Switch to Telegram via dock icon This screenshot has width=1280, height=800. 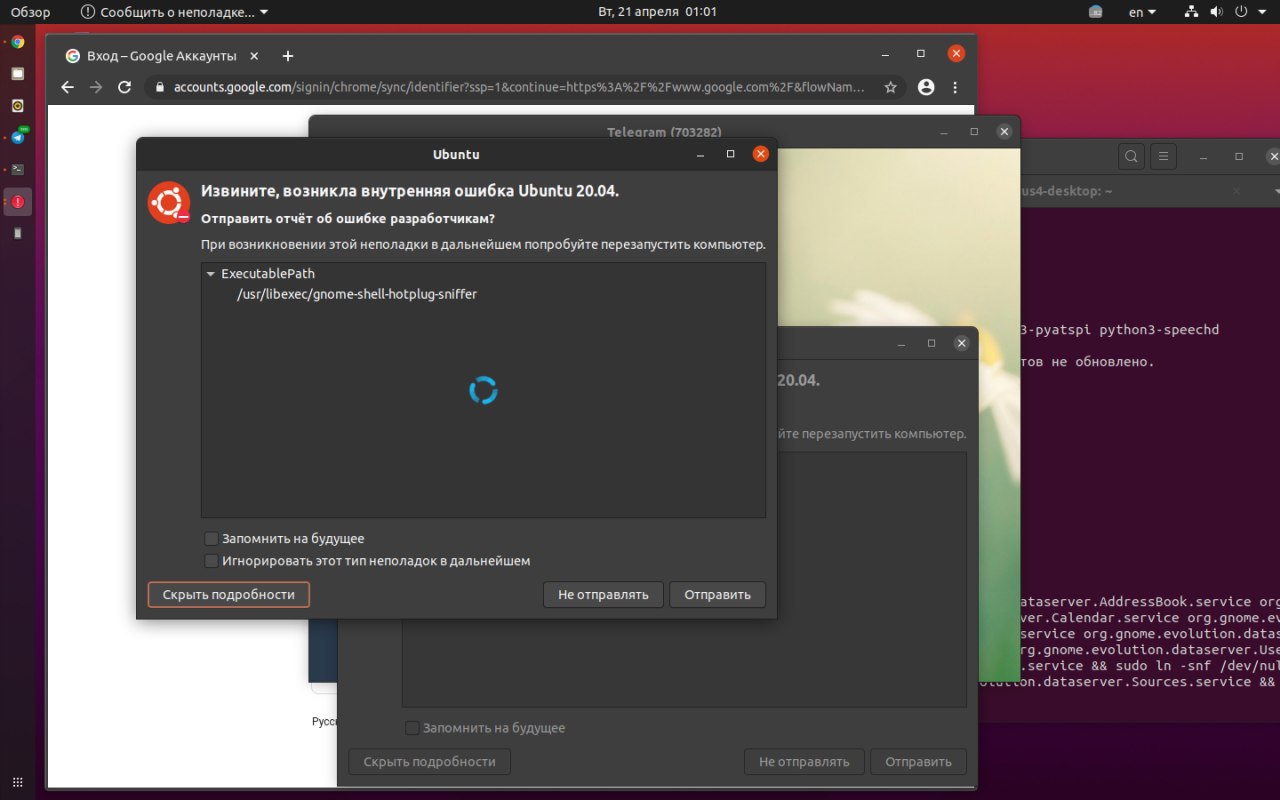click(17, 137)
